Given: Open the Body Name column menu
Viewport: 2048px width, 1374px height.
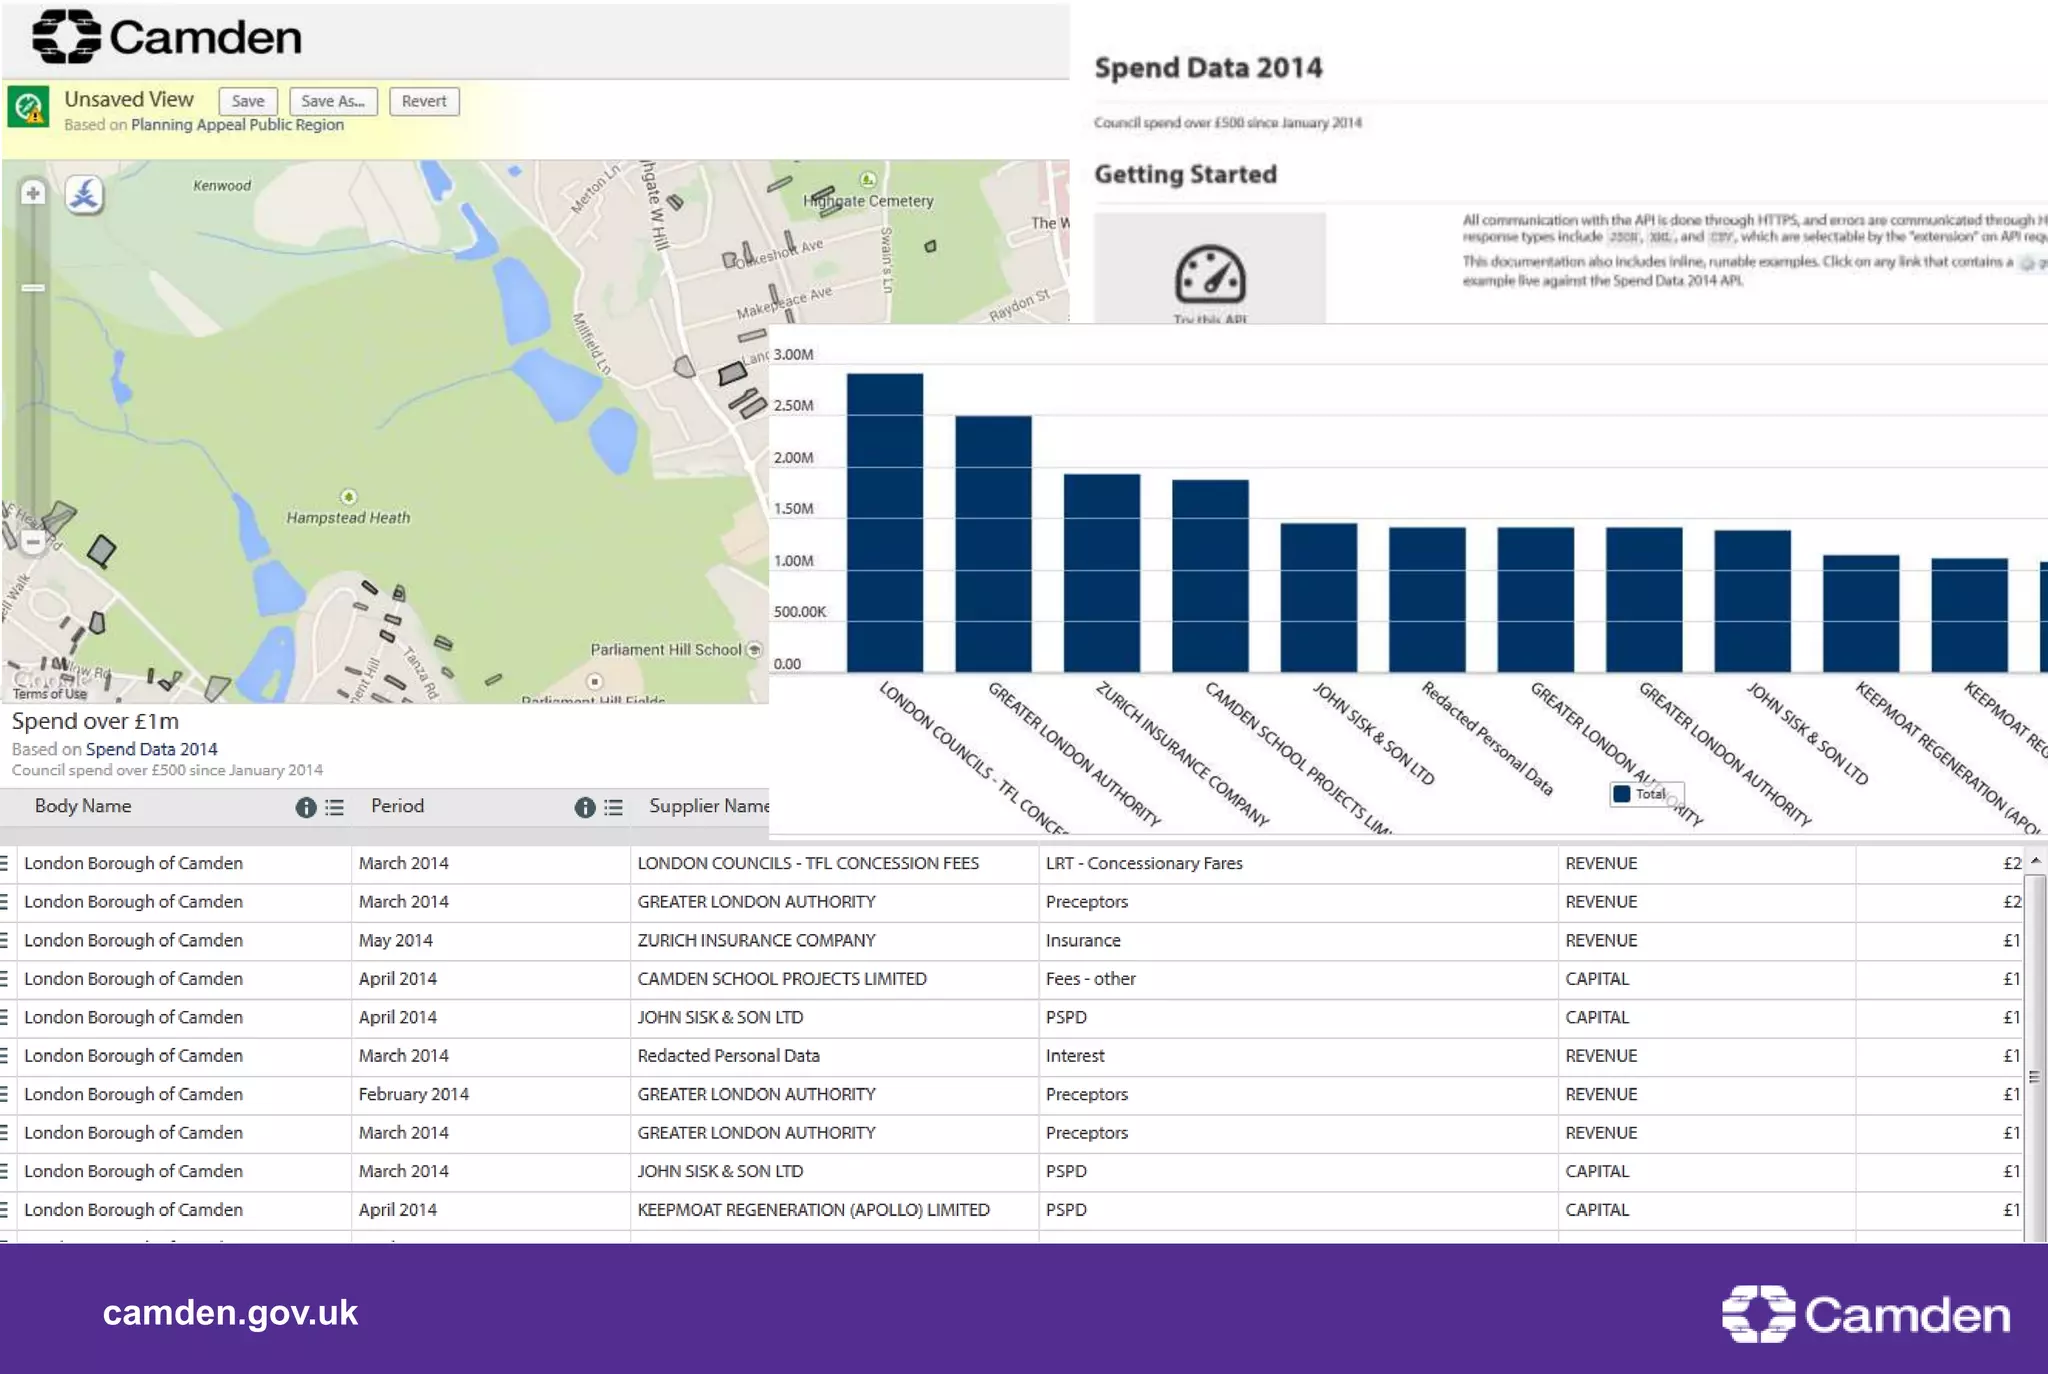Looking at the screenshot, I should [x=335, y=807].
